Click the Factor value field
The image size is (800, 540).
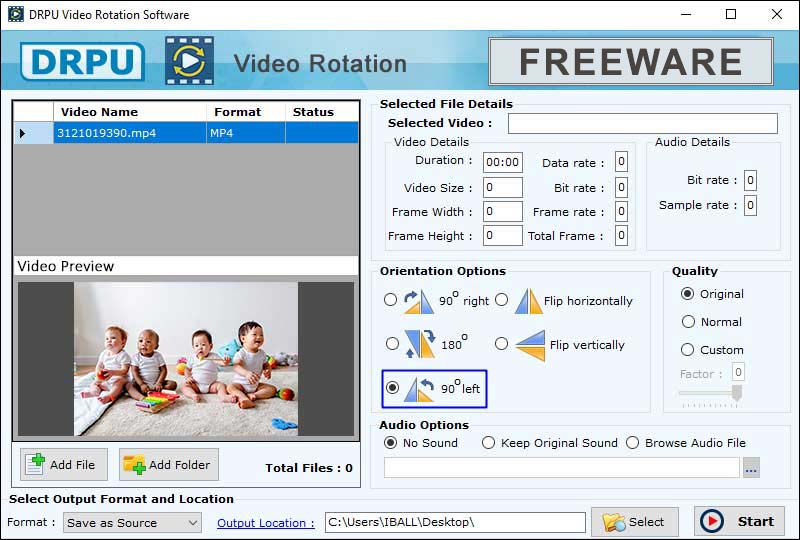click(738, 372)
